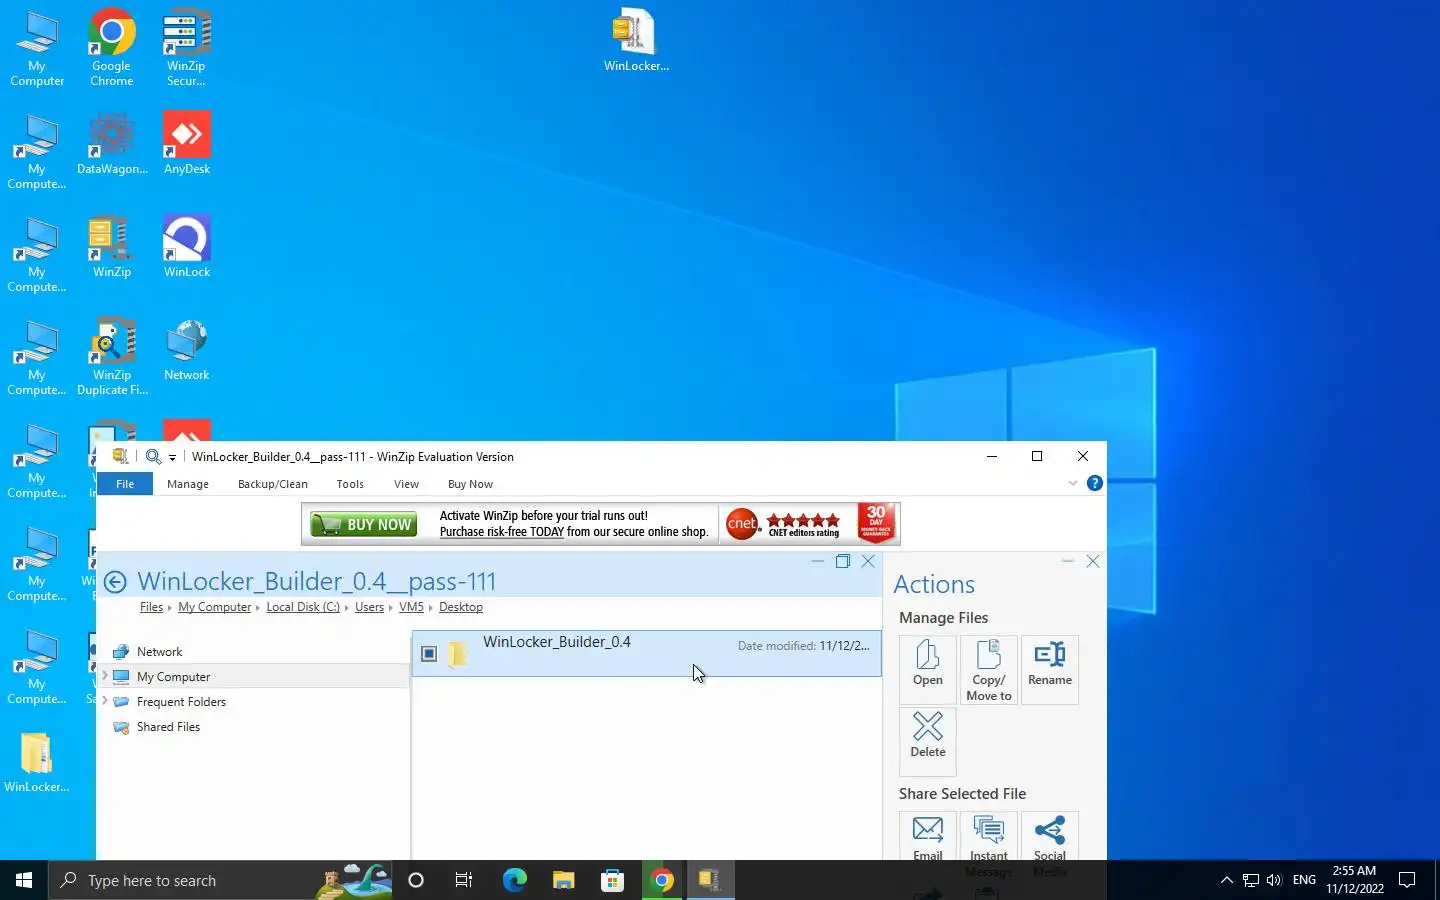Go back using the circular back arrow
1440x900 pixels.
click(115, 582)
